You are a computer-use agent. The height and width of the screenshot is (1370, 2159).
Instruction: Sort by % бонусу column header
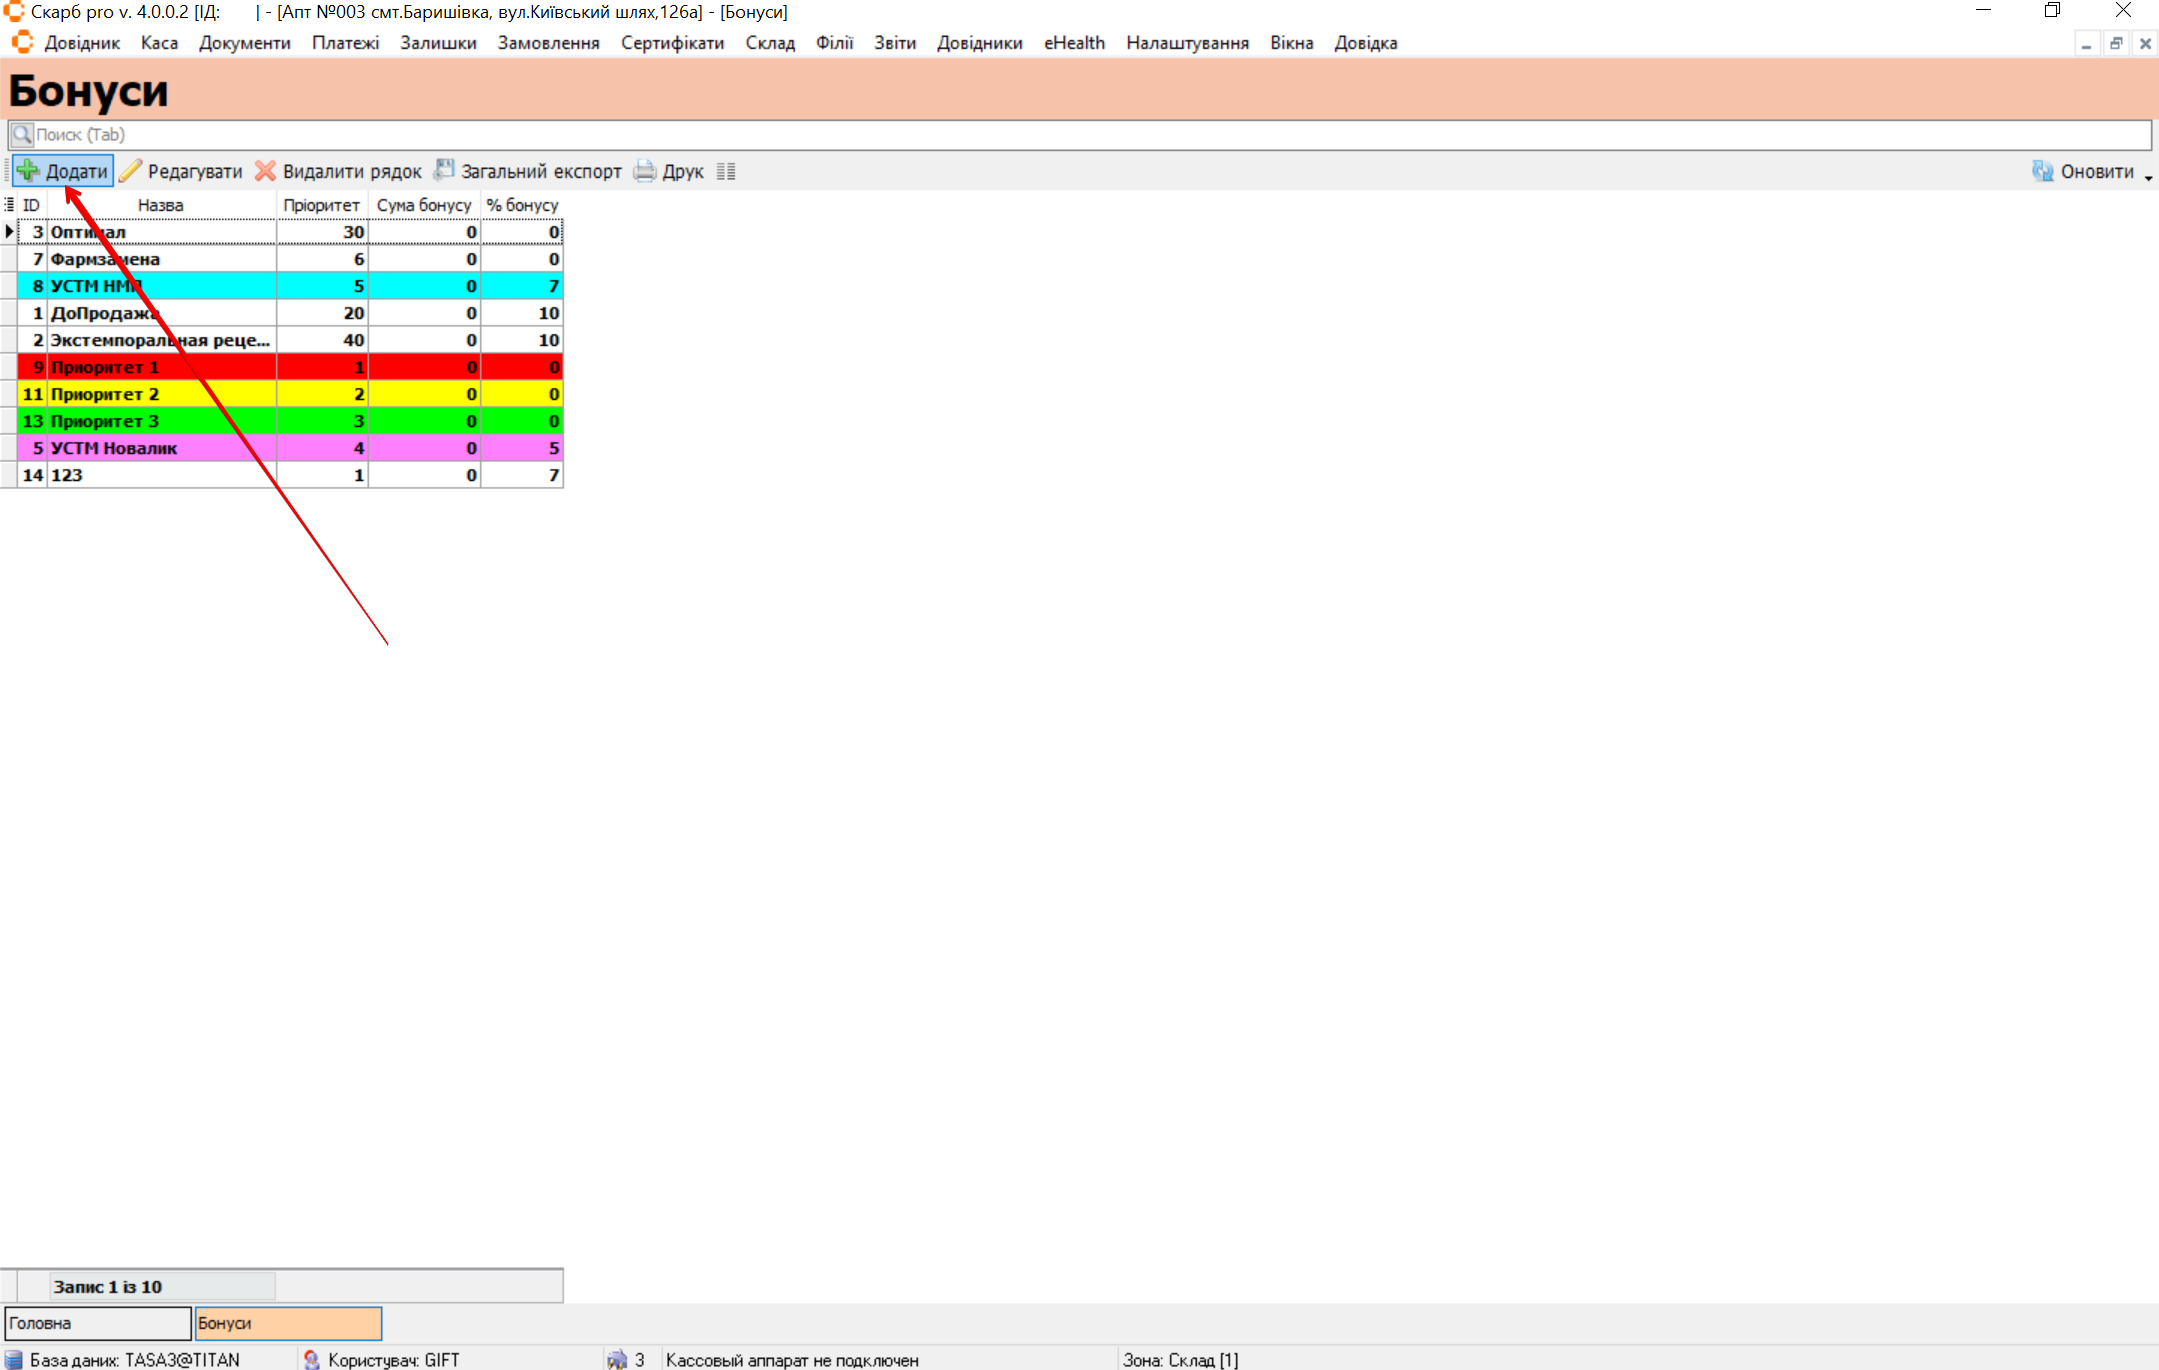(522, 205)
